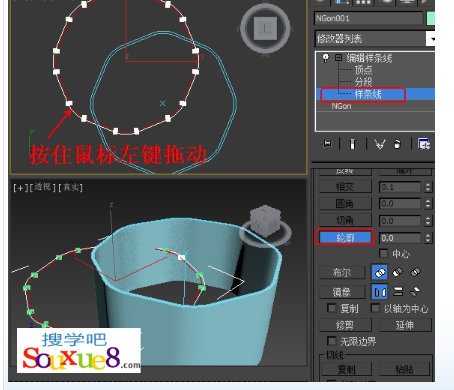Click the 粘贴 button under 切线
The height and width of the screenshot is (390, 454).
click(x=404, y=369)
